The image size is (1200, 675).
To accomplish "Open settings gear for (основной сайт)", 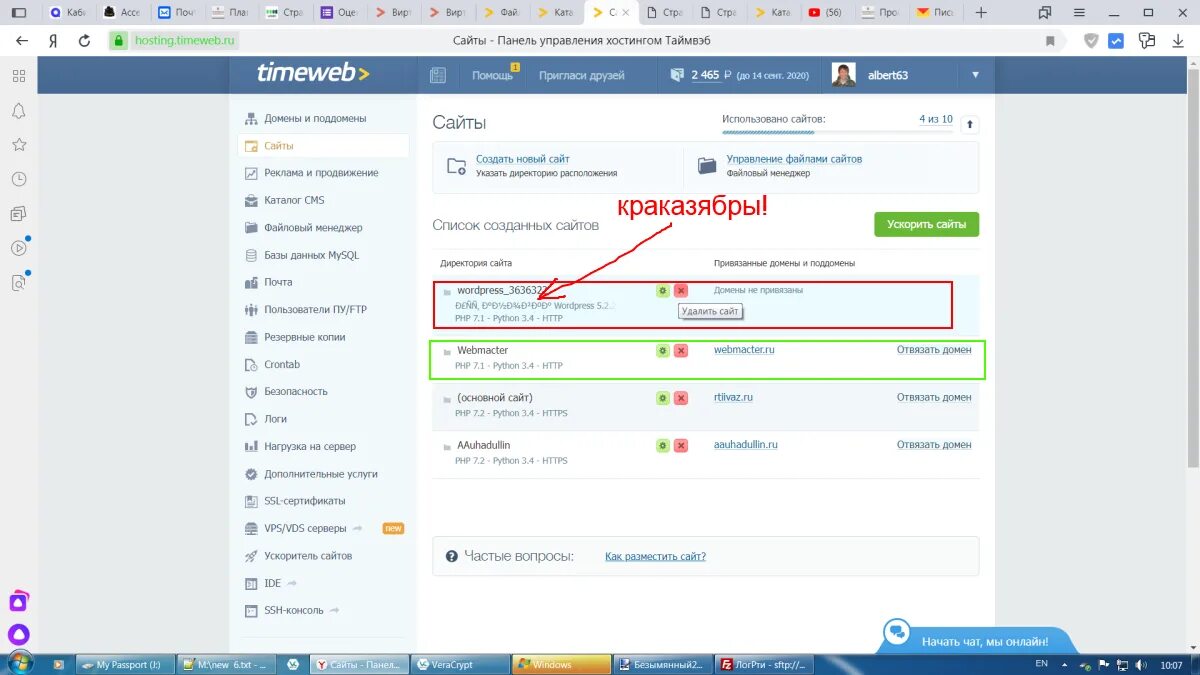I will [x=662, y=398].
